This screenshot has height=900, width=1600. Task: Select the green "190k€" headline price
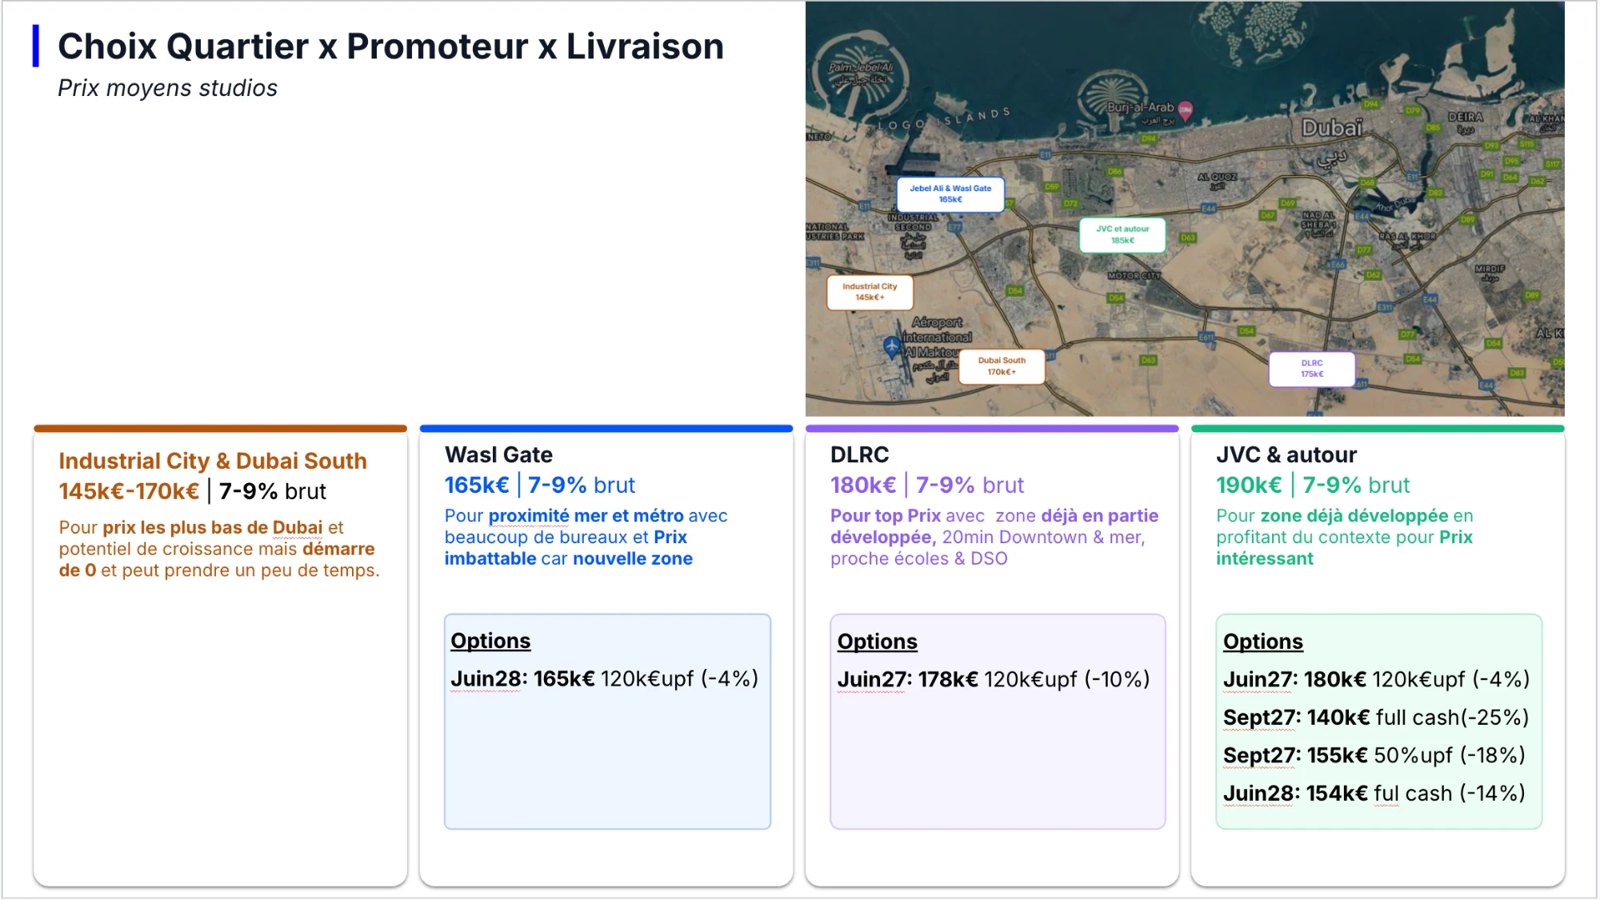click(x=1249, y=485)
